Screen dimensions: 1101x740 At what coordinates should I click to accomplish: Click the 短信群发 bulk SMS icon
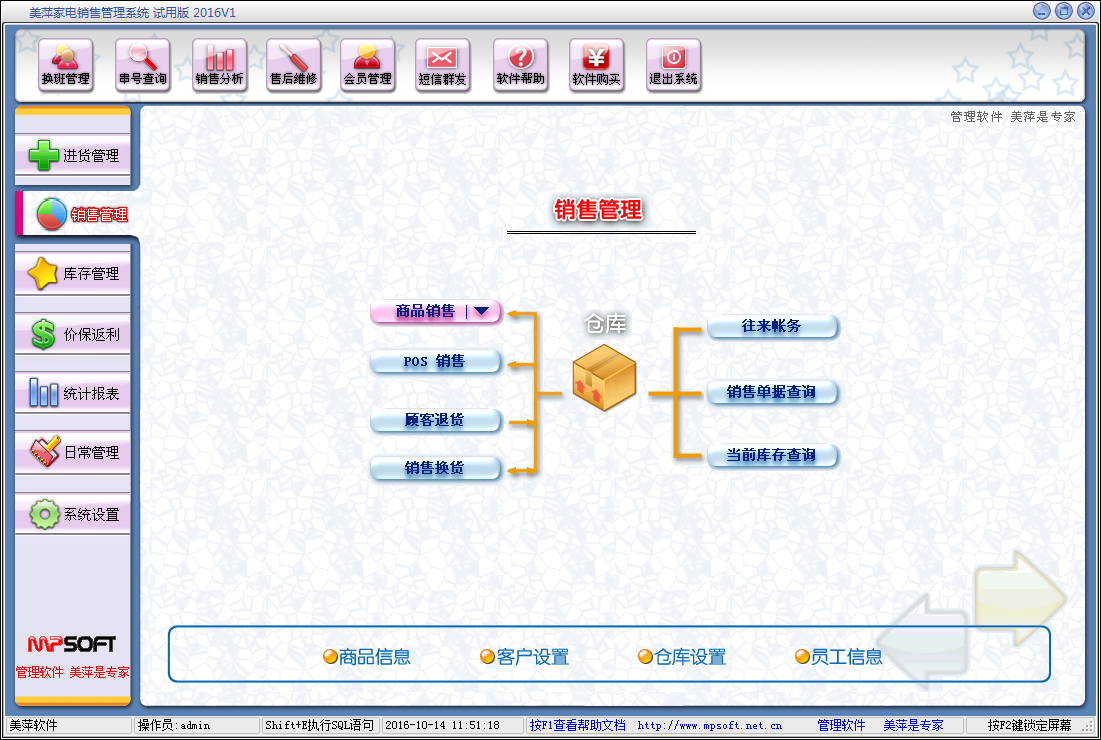click(442, 65)
